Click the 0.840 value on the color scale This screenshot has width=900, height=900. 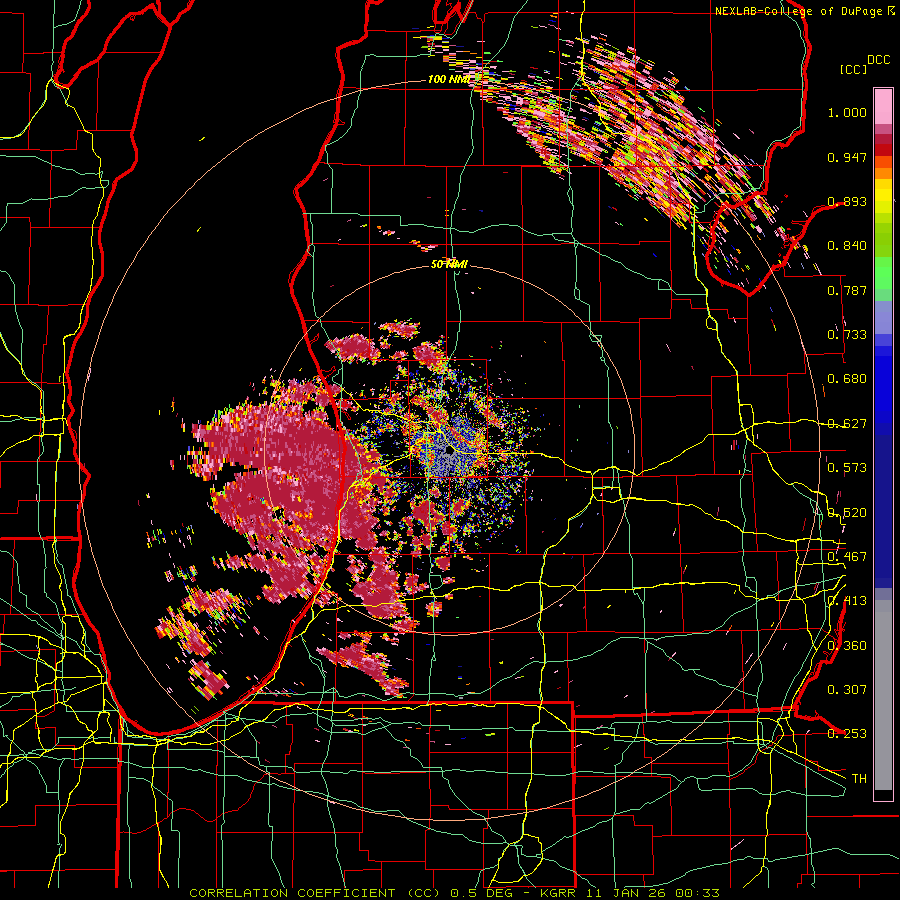[x=847, y=246]
